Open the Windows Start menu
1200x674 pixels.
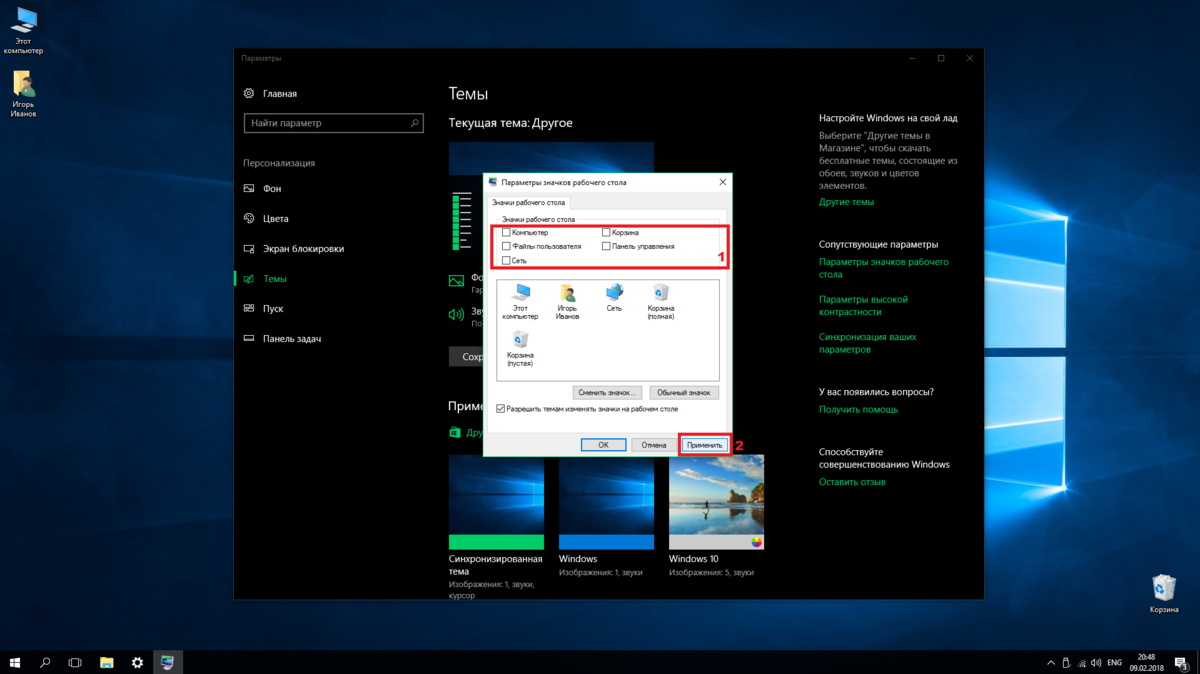click(x=15, y=662)
